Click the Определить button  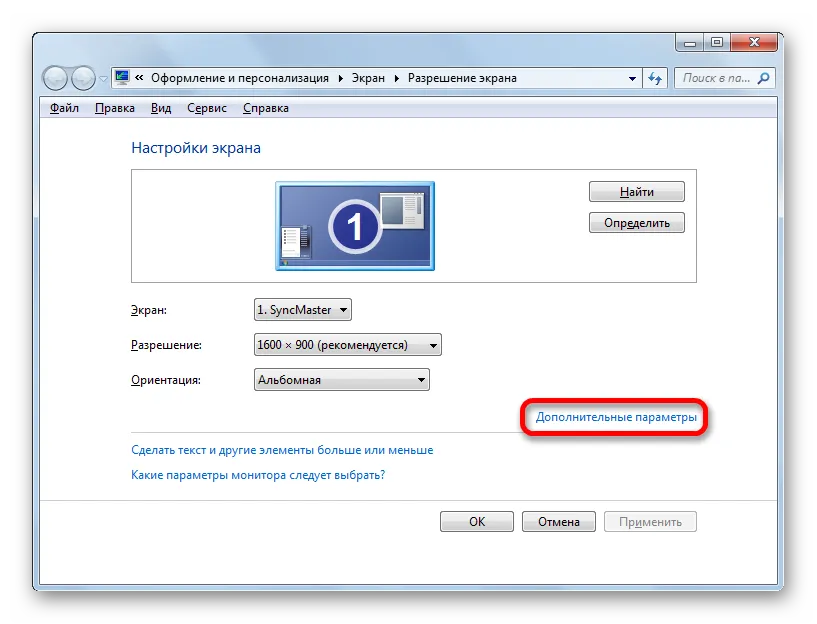[x=636, y=223]
